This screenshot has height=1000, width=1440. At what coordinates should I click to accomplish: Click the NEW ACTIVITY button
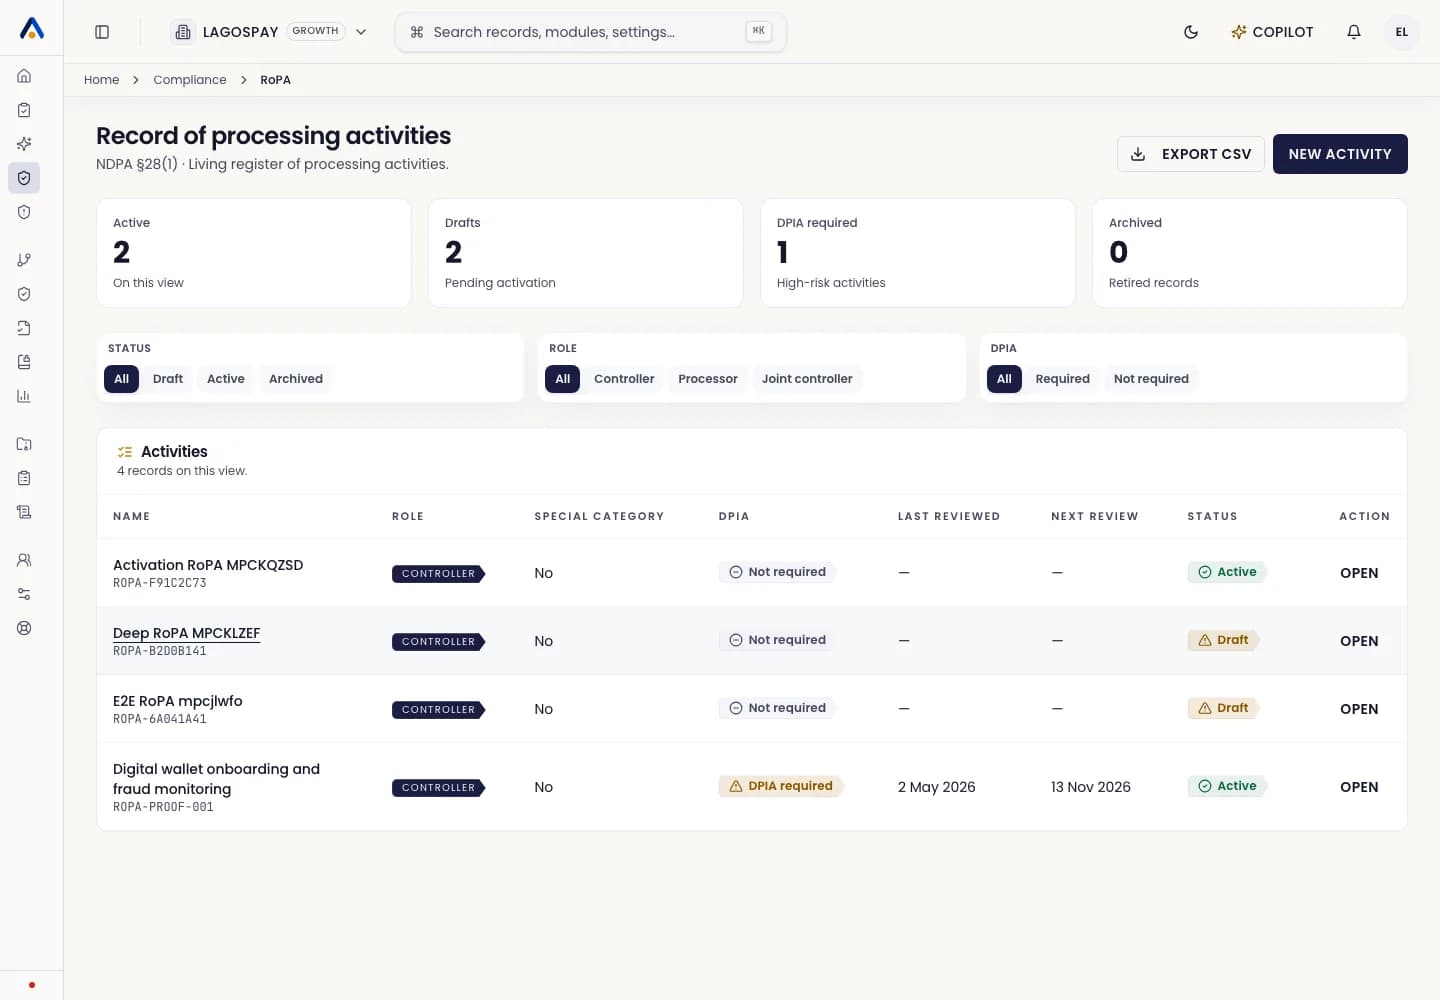[x=1340, y=154]
